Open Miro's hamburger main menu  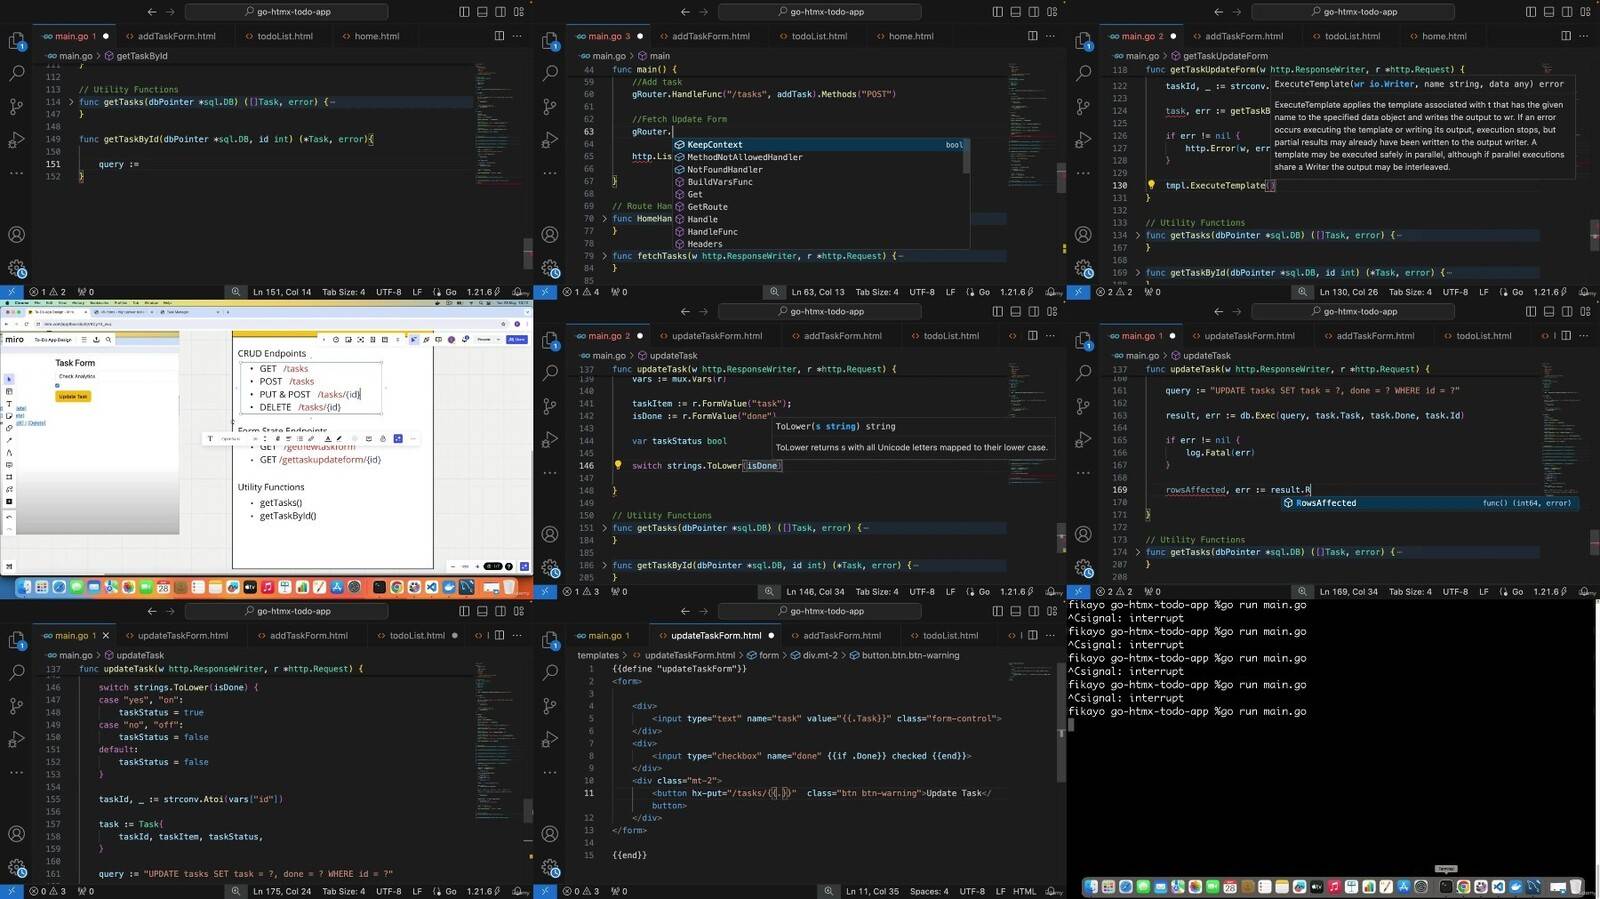point(84,340)
